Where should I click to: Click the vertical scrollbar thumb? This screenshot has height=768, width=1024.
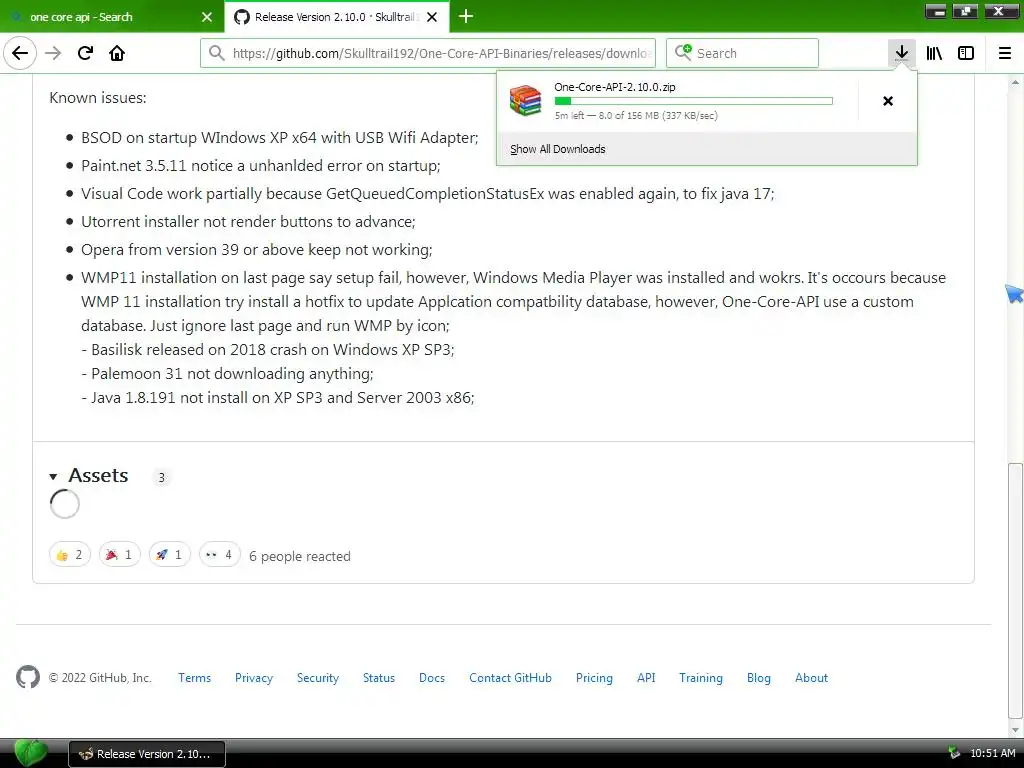[1015, 591]
